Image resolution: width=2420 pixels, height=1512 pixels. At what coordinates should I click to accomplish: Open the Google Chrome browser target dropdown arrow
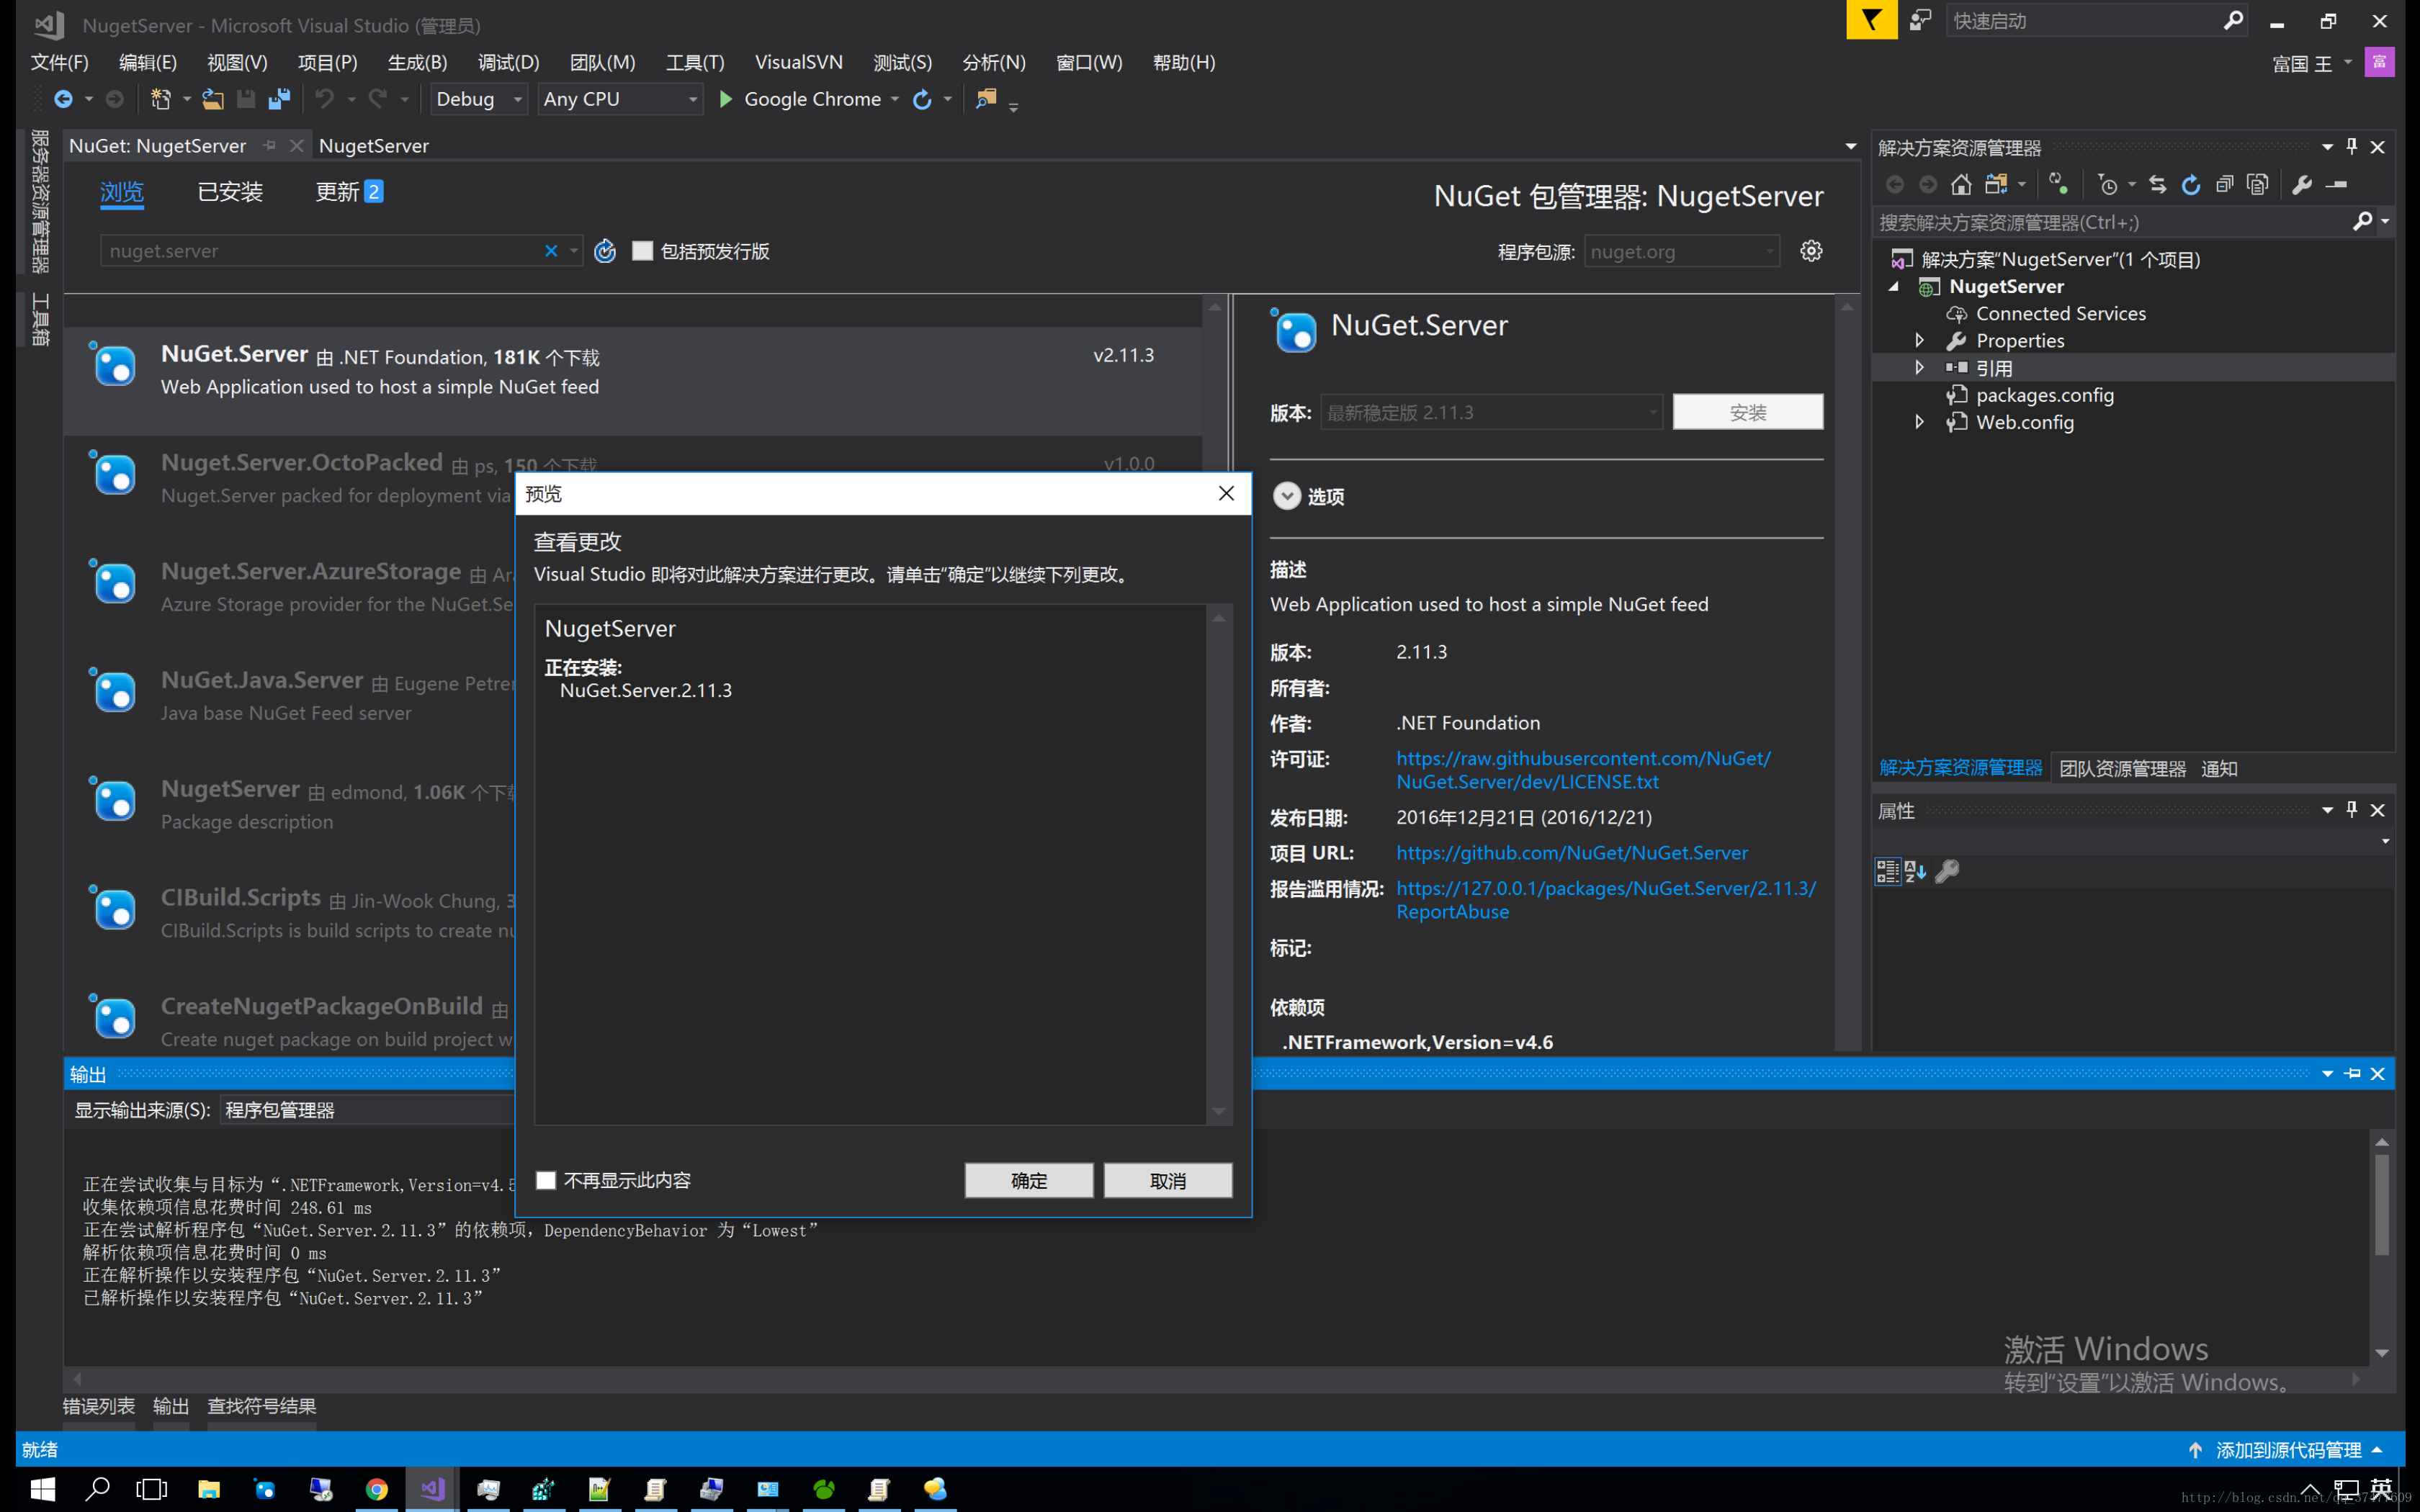tap(895, 99)
